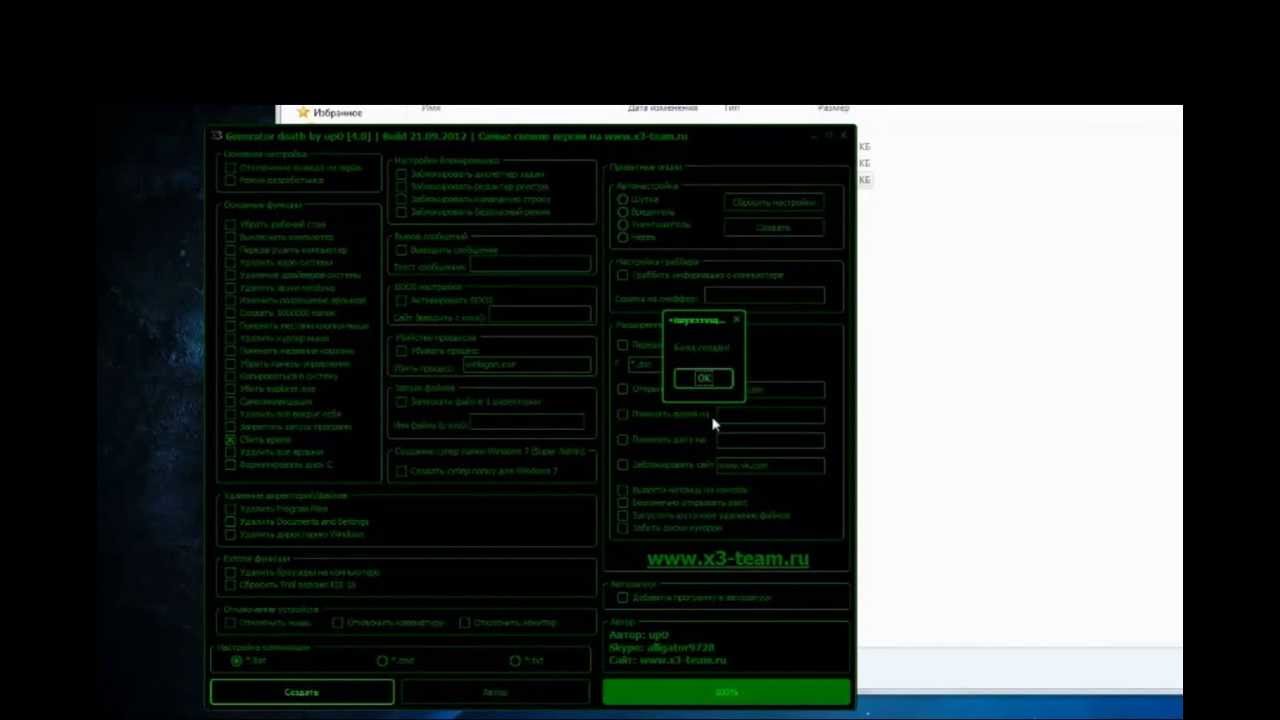Toggle the Выводить сообщение checkbox
The image size is (1280, 720).
tap(402, 250)
